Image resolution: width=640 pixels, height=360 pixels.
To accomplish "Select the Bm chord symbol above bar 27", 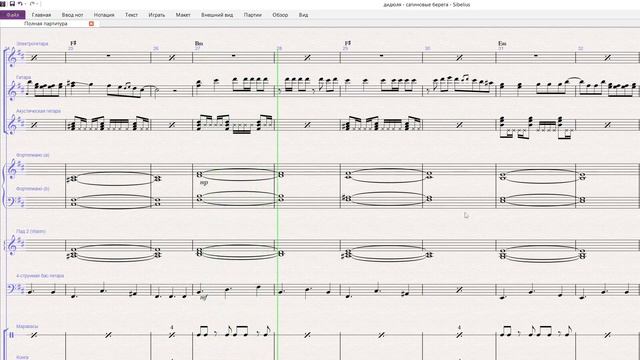I will point(199,43).
